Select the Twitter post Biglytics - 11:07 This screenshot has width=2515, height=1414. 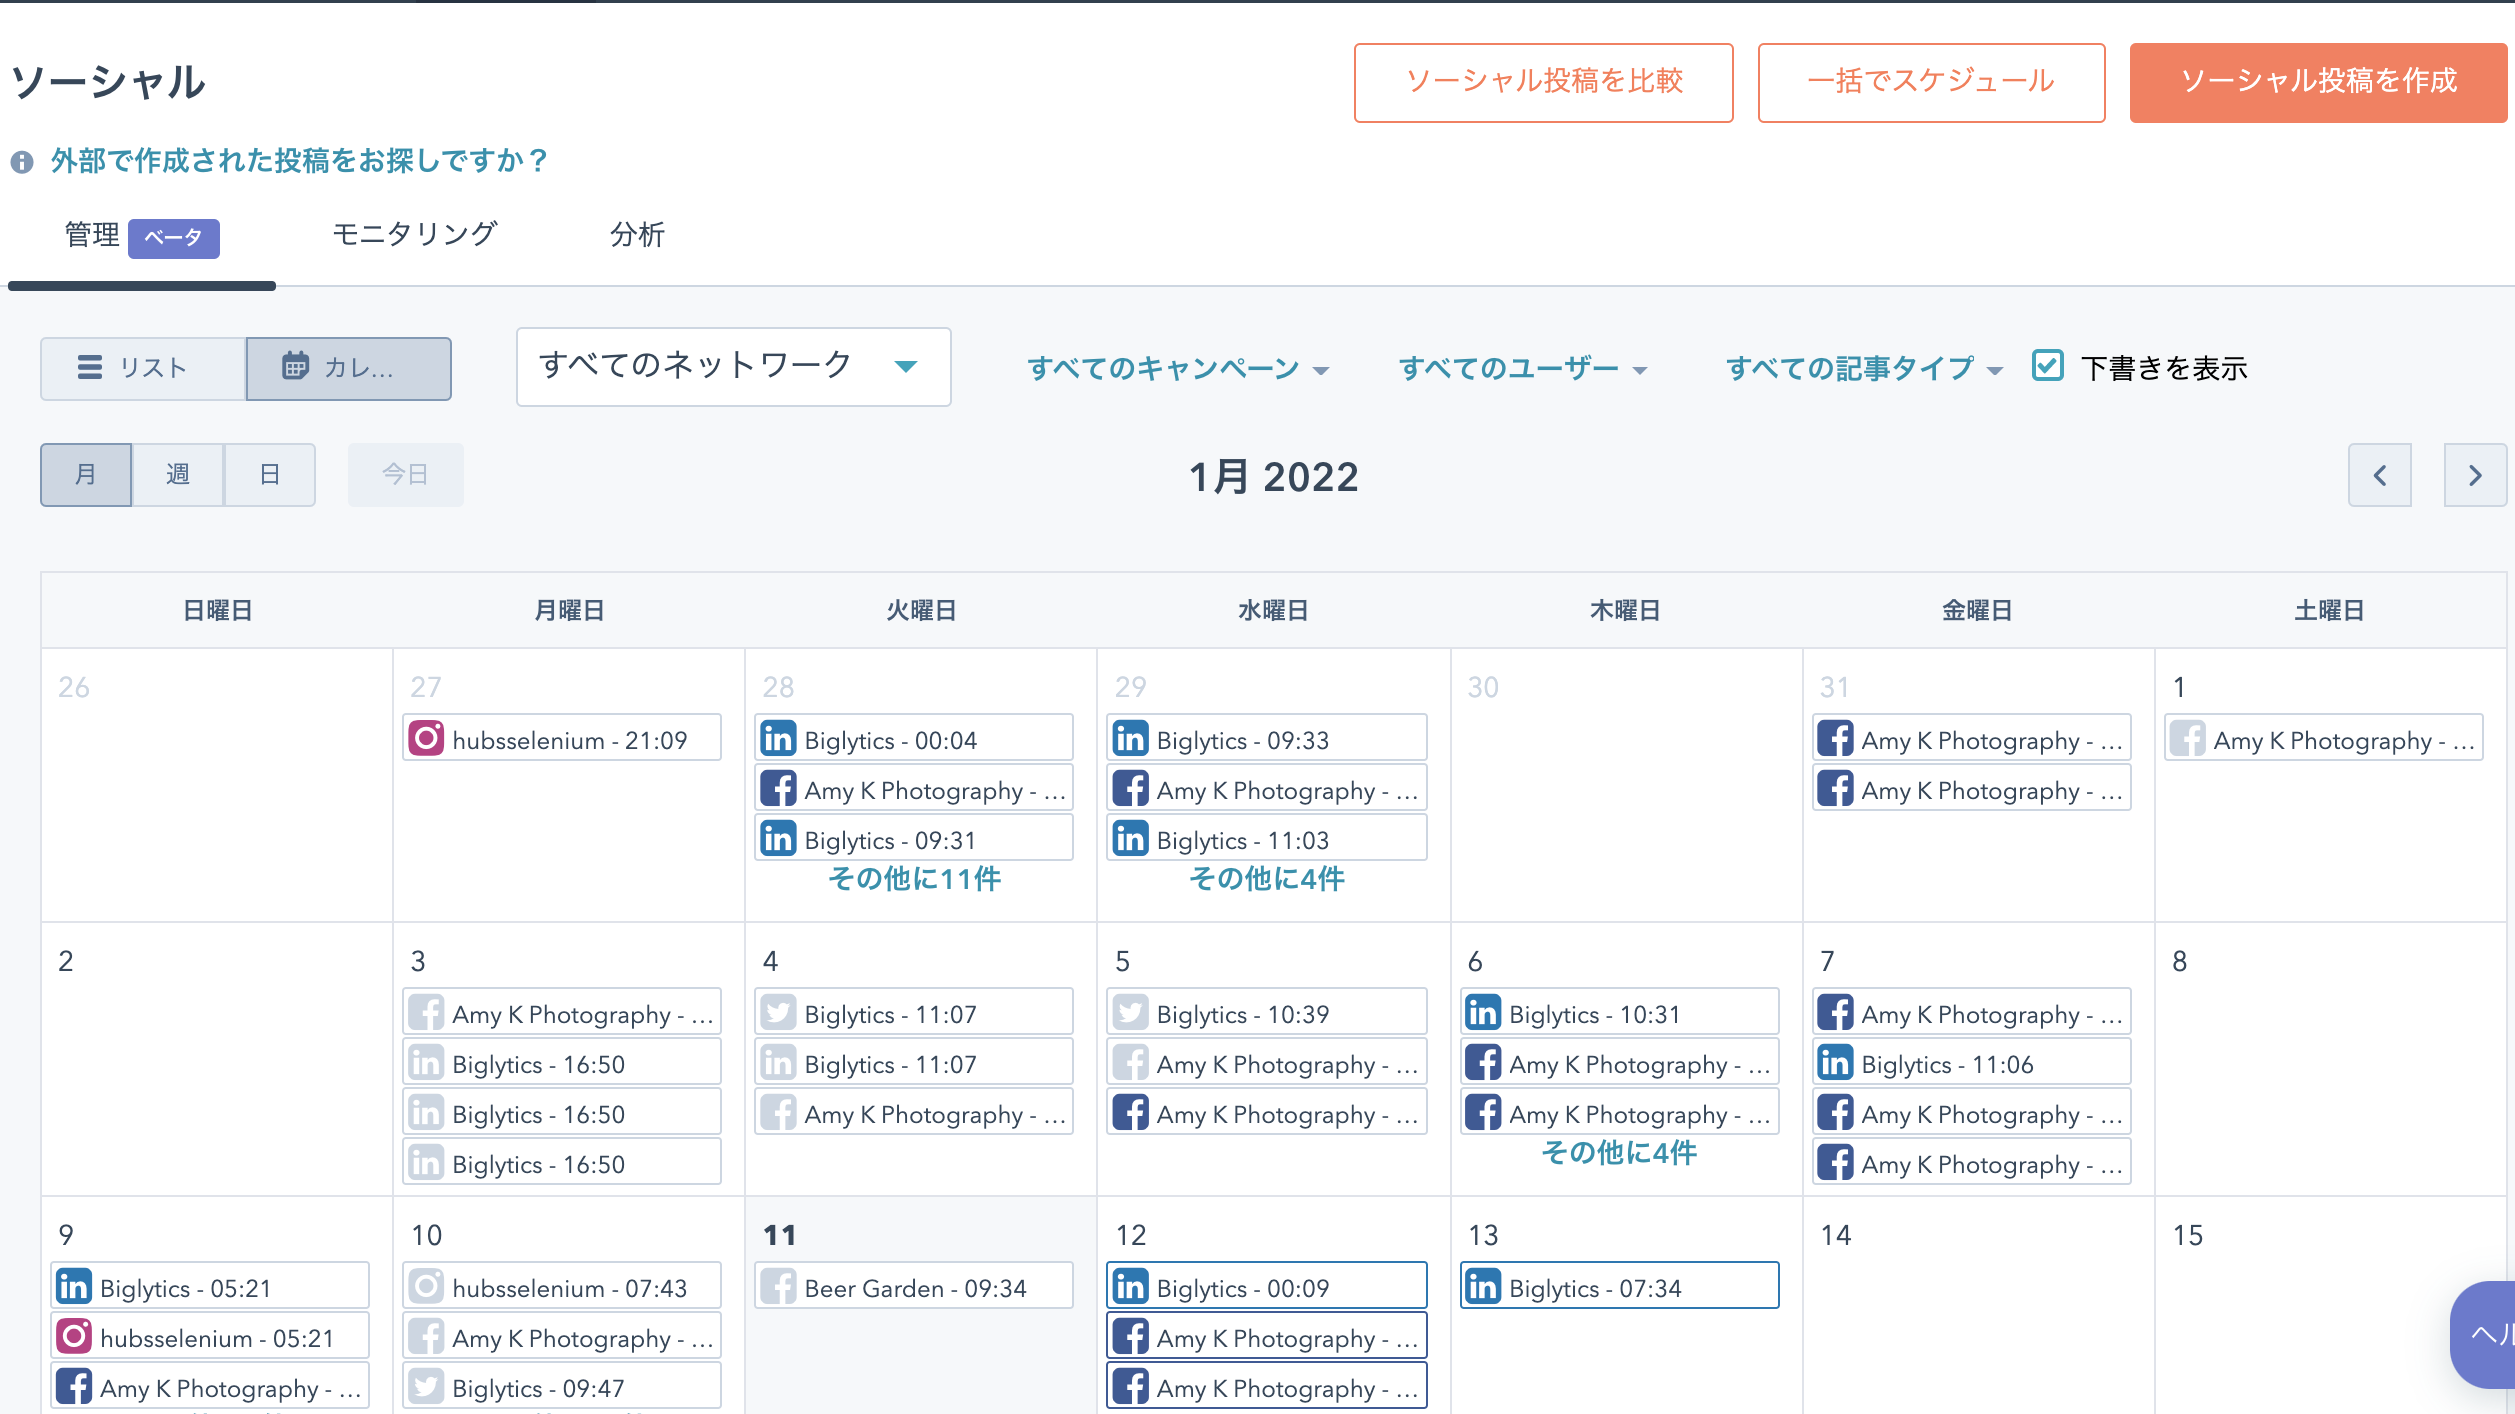tap(913, 1012)
